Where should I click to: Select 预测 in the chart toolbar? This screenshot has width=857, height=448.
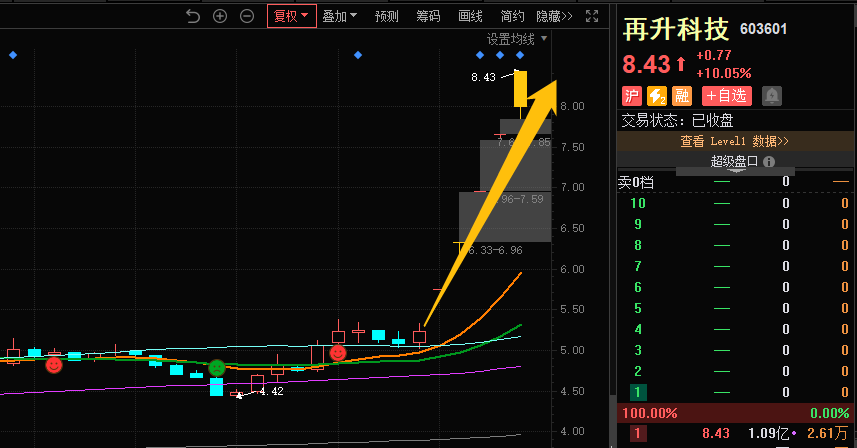pyautogui.click(x=386, y=16)
